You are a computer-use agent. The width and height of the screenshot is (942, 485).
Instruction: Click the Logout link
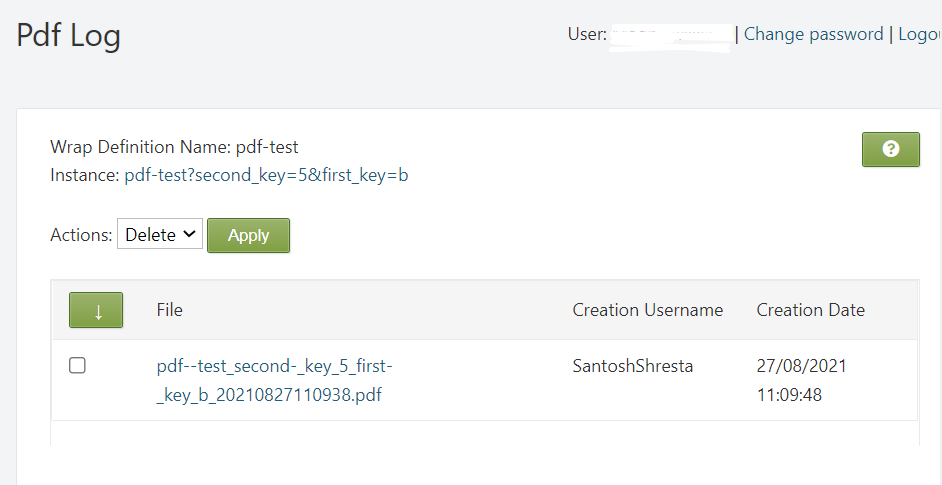pyautogui.click(x=919, y=34)
